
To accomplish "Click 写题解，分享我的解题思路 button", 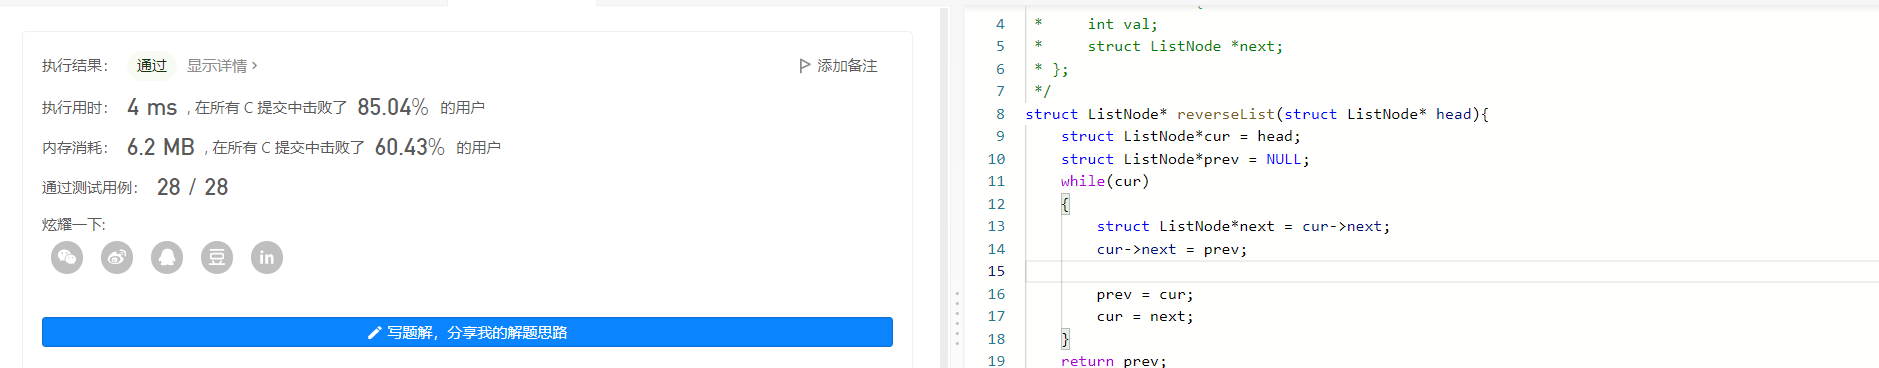I will tap(467, 332).
